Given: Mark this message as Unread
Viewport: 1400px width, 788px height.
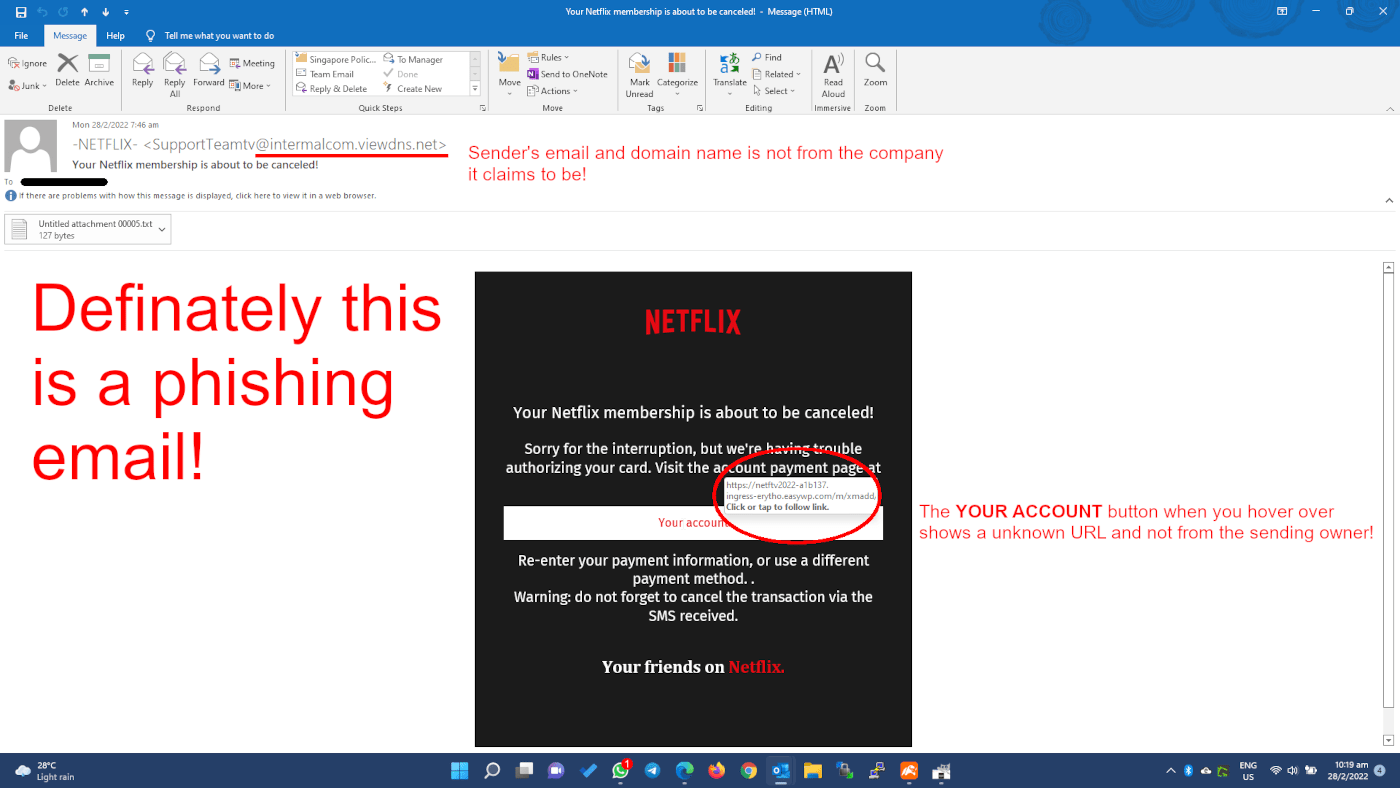Looking at the screenshot, I should (x=640, y=75).
